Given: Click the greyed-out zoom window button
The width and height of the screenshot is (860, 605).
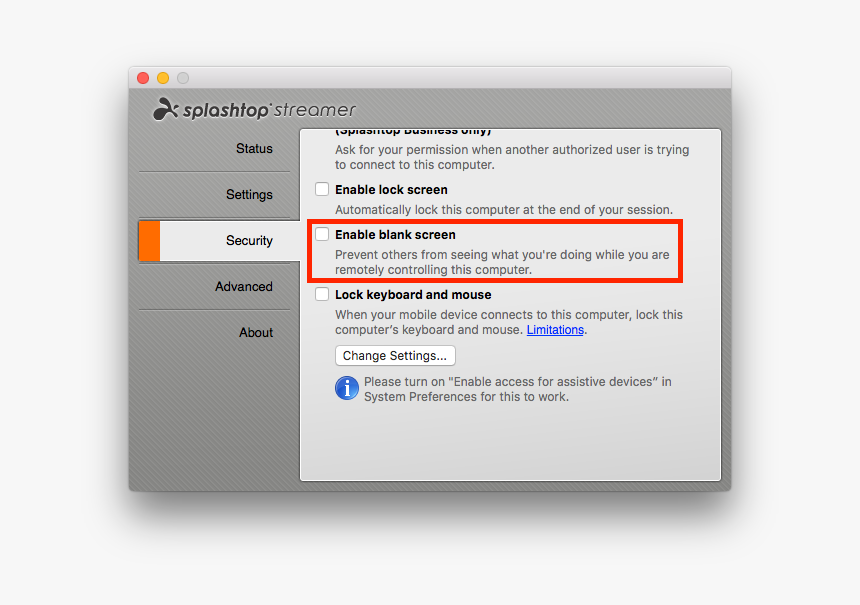Looking at the screenshot, I should tap(183, 78).
